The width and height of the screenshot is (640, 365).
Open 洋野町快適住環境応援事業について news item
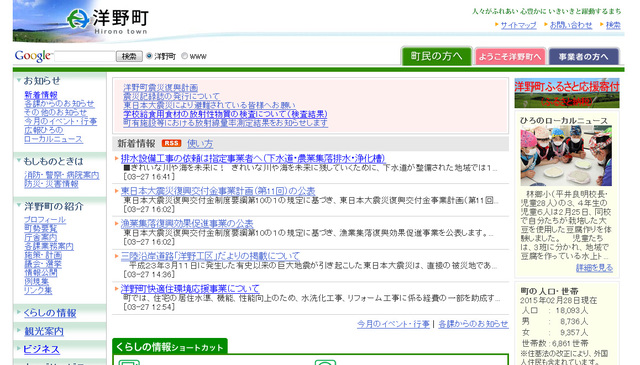(x=190, y=289)
